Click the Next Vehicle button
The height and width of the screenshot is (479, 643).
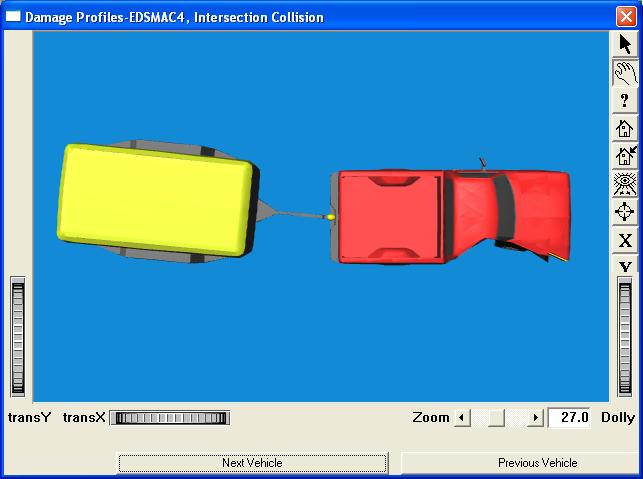click(252, 463)
